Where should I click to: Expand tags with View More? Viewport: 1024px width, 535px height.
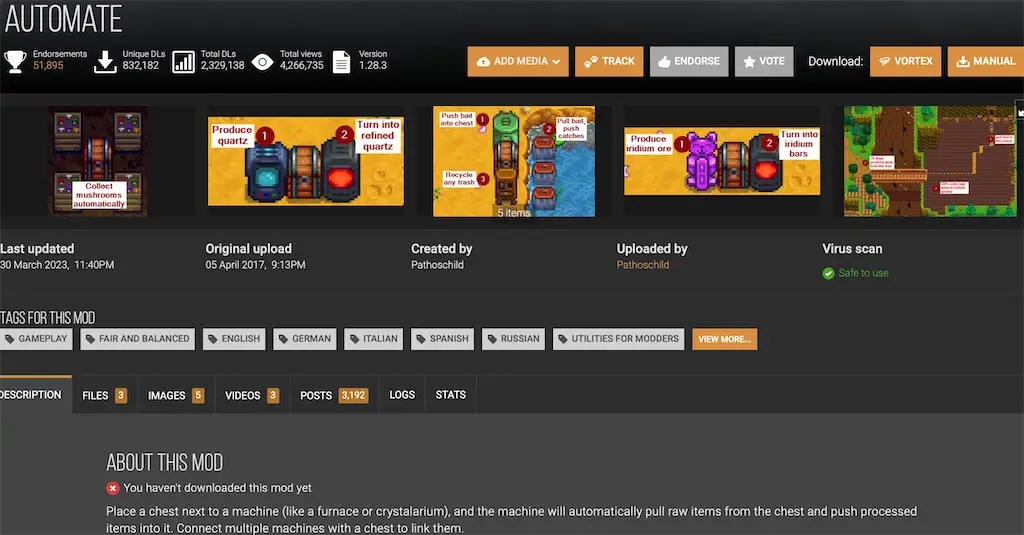click(725, 339)
